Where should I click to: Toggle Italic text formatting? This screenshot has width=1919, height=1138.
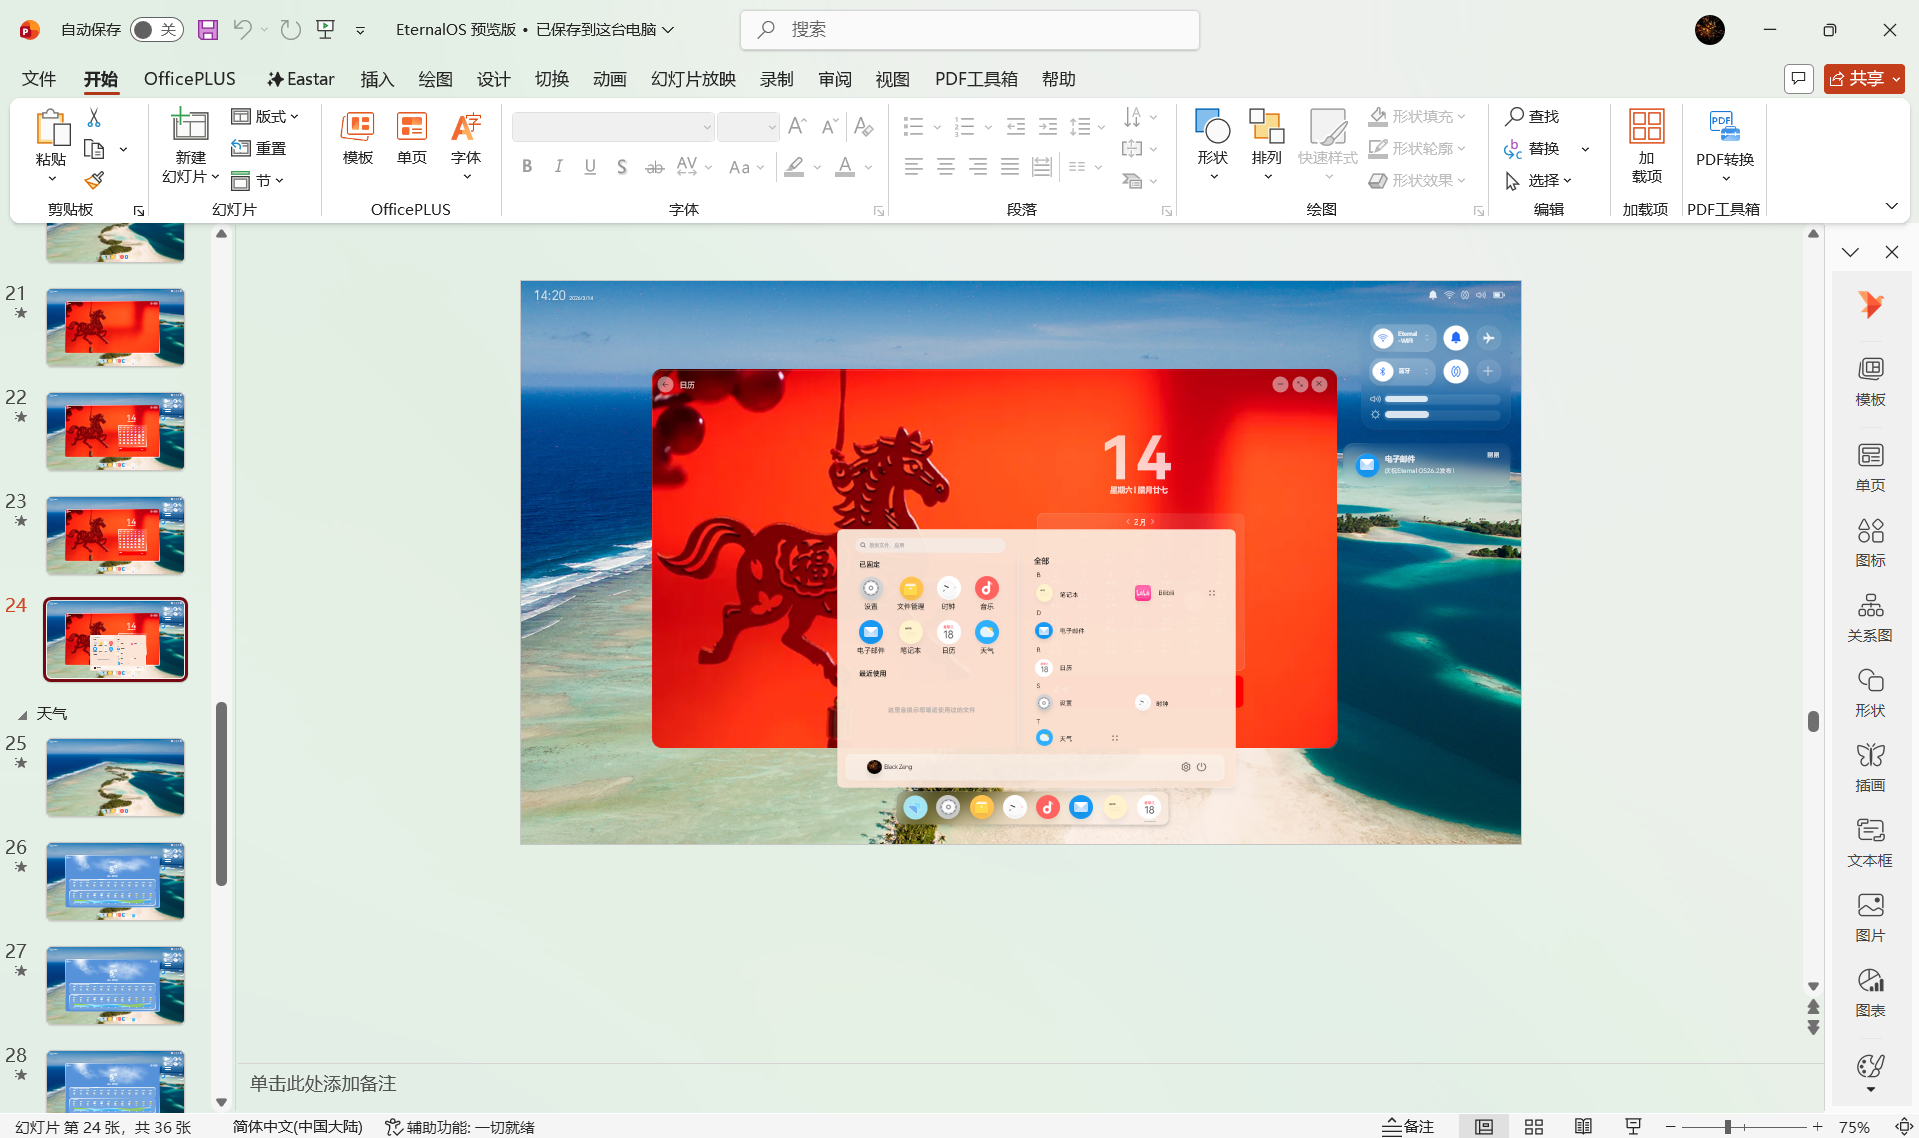coord(558,167)
